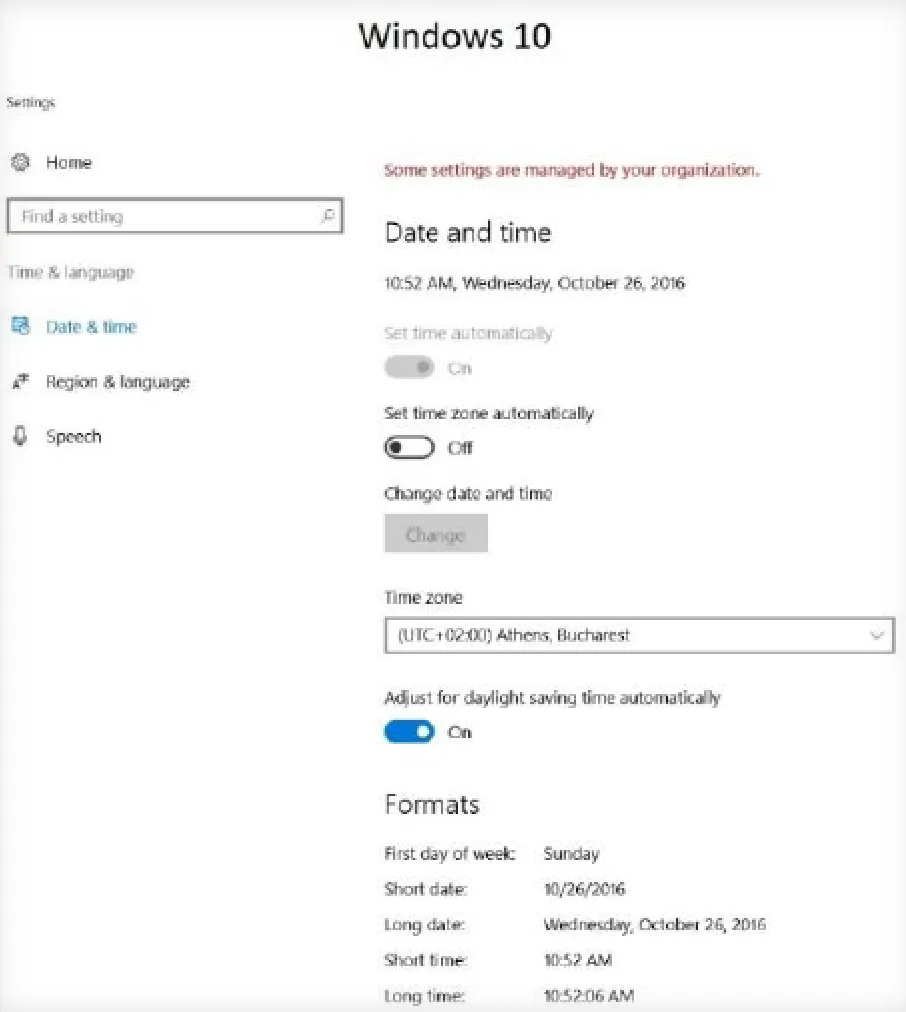Viewport: 906px width, 1012px height.
Task: Go to Region & language
Action: [x=117, y=382]
